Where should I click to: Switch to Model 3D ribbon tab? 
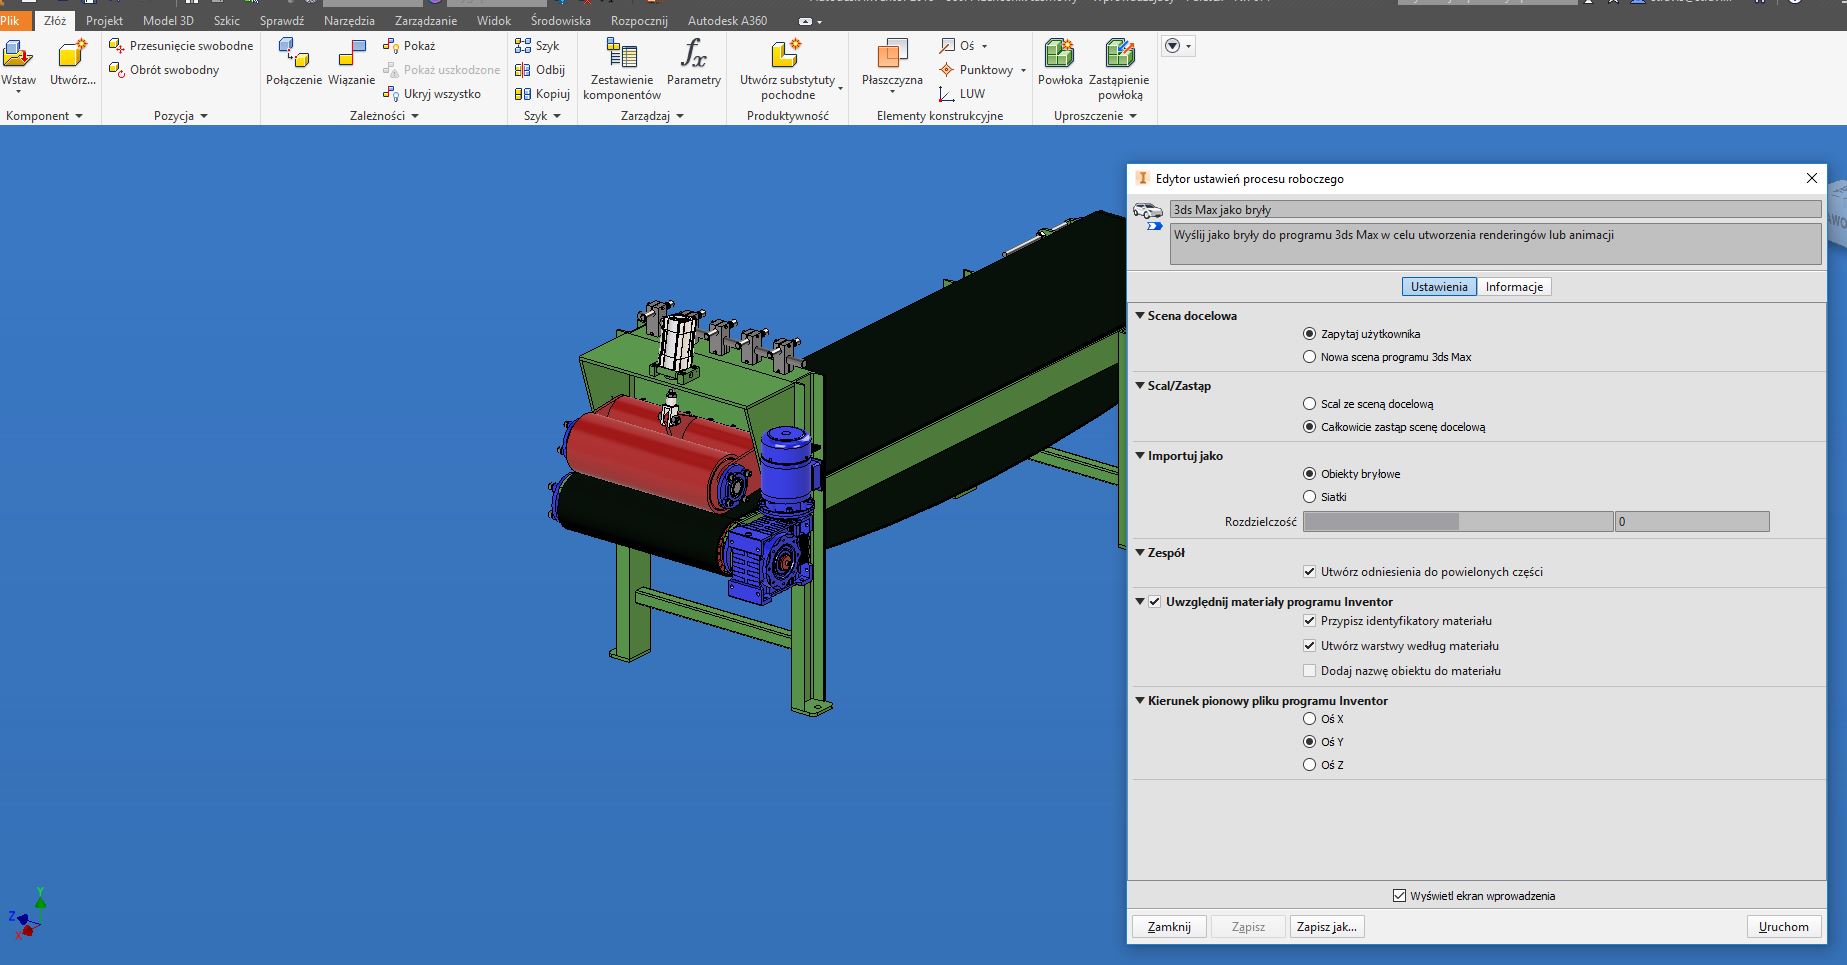[168, 20]
